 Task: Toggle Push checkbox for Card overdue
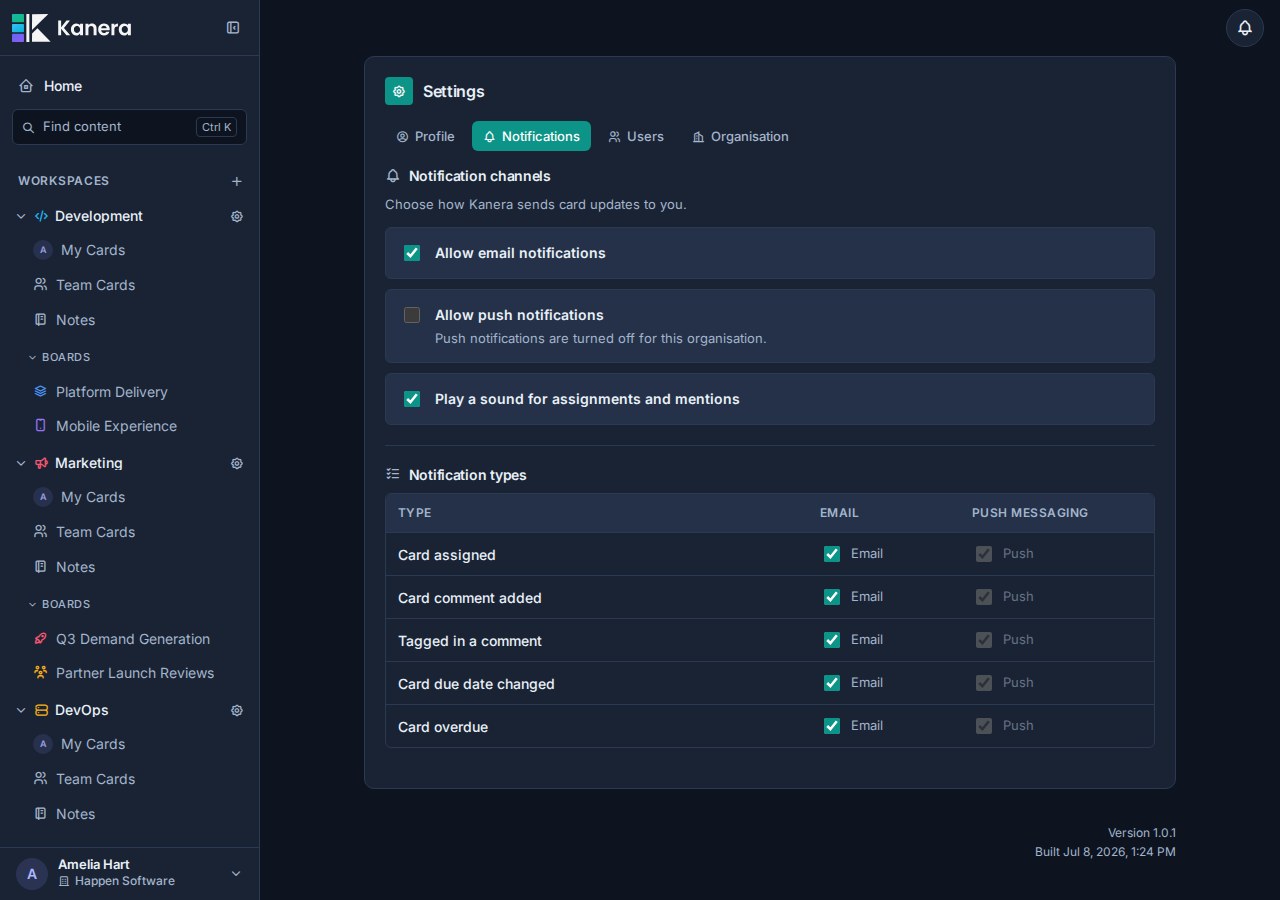pos(984,726)
